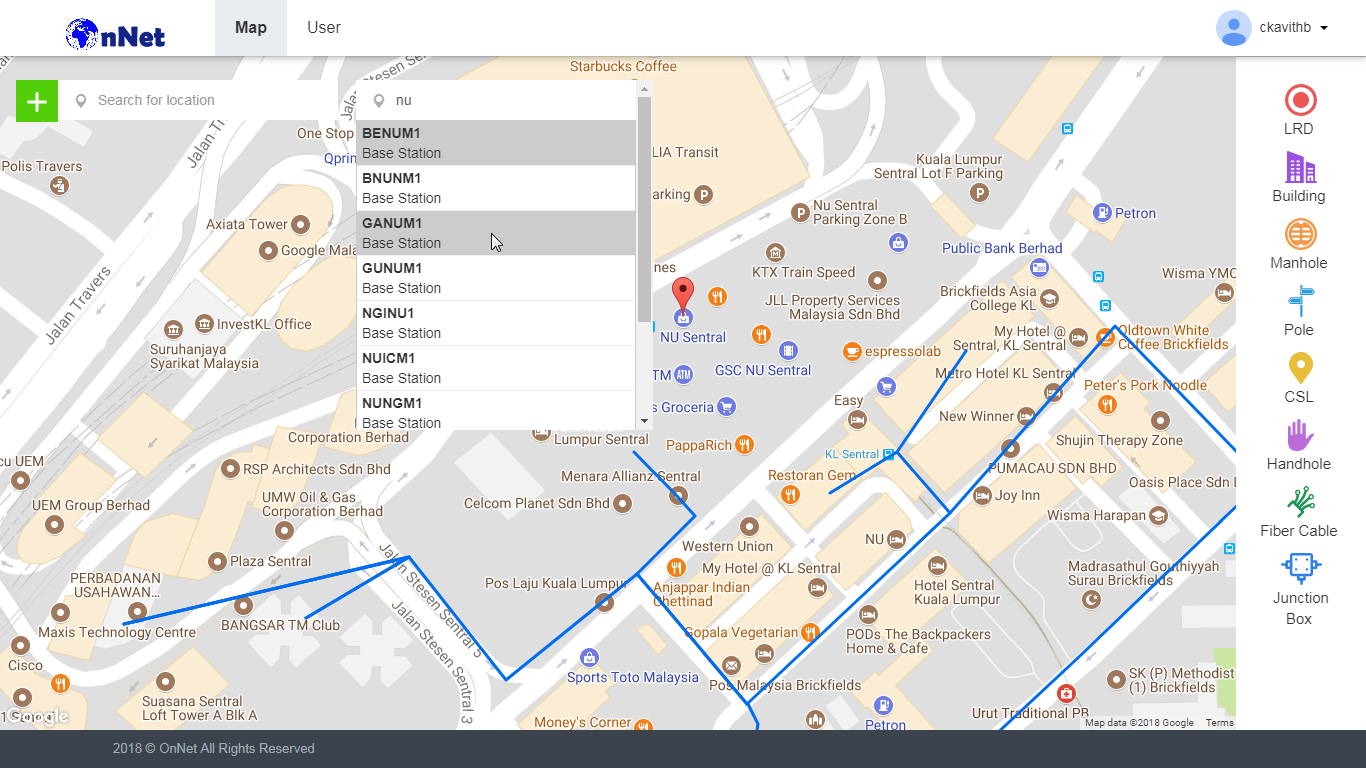The height and width of the screenshot is (768, 1366).
Task: Click the Petron gas station marker near Wisma
Action: coord(1102,213)
